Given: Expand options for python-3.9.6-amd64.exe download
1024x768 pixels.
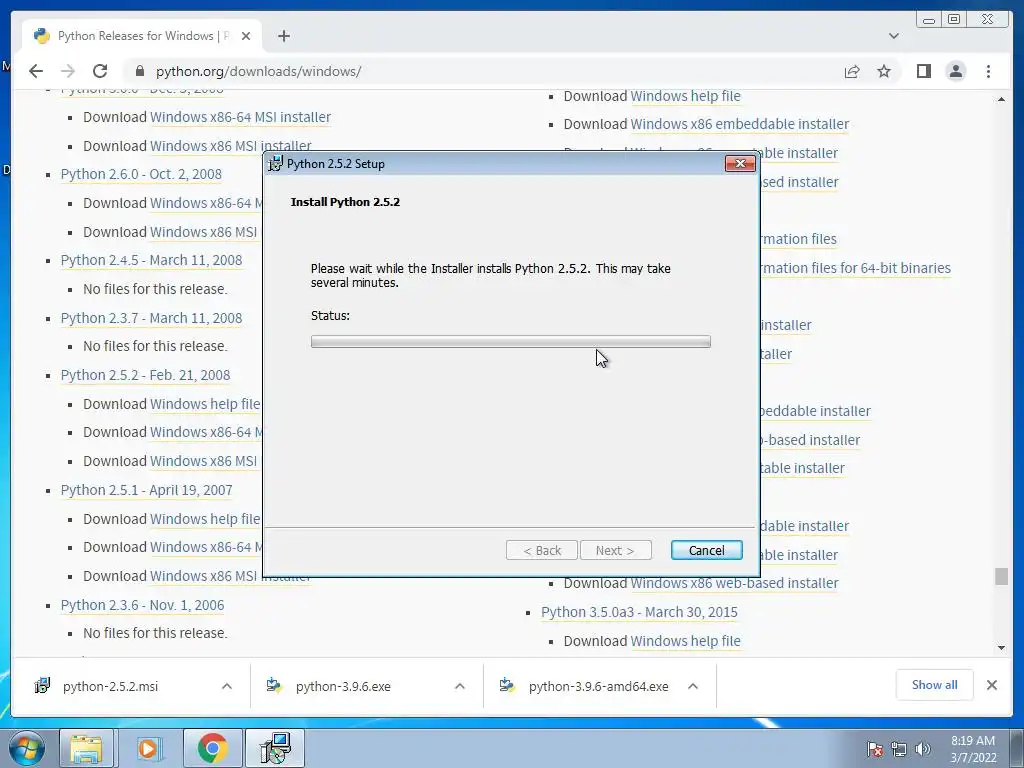Looking at the screenshot, I should pos(693,686).
